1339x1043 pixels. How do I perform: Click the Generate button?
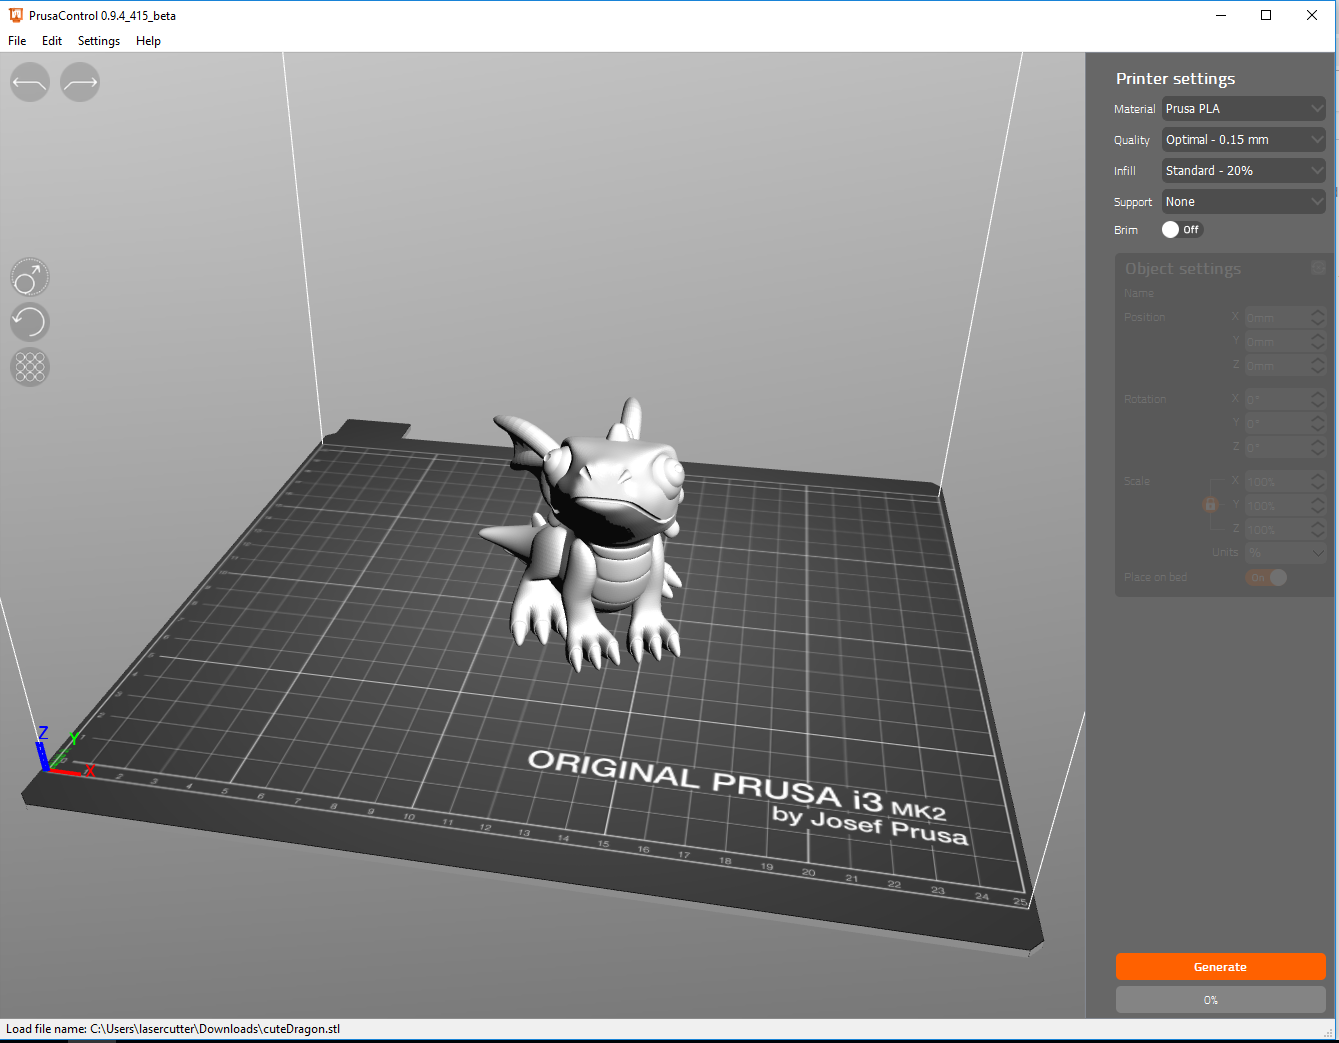1220,966
